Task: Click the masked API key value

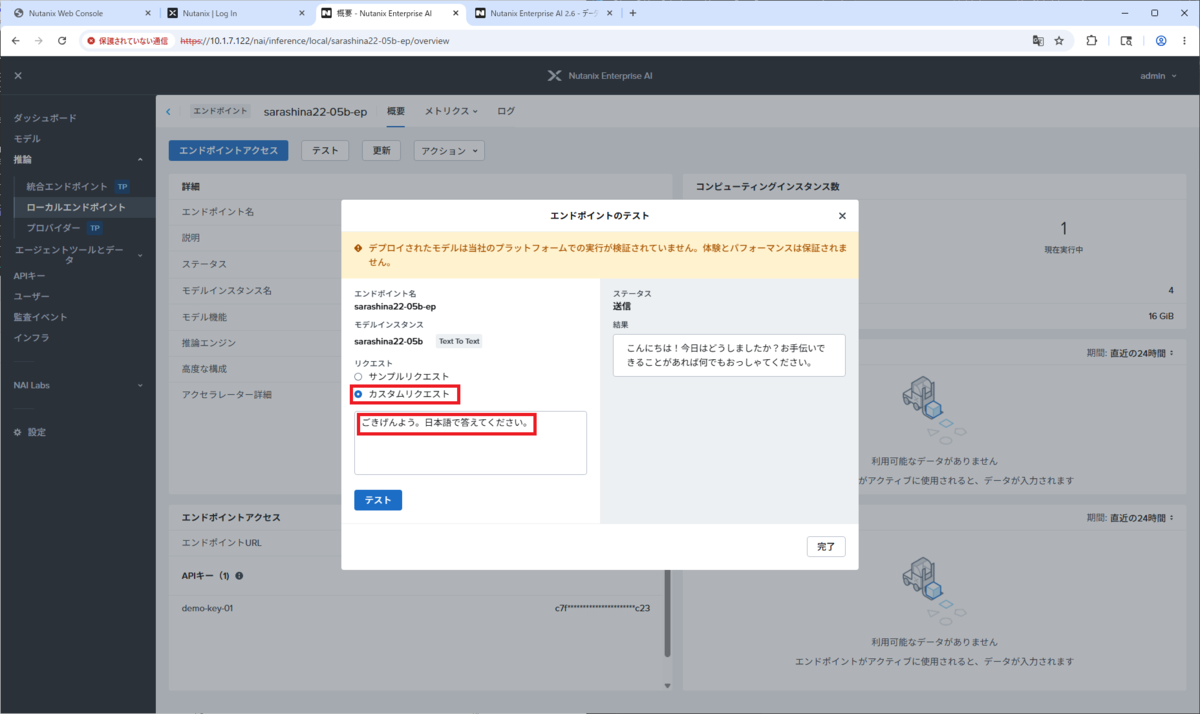Action: pos(602,608)
